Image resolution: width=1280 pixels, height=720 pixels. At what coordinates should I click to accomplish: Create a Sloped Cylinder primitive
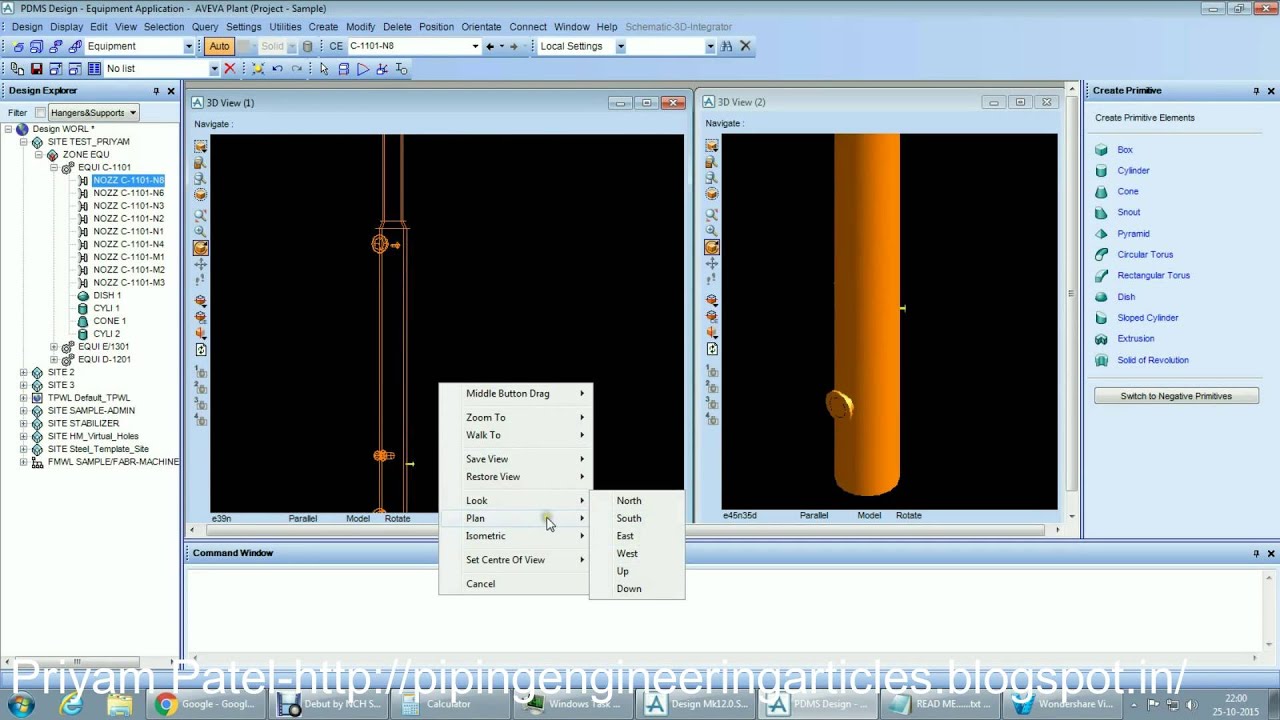[x=1147, y=318]
